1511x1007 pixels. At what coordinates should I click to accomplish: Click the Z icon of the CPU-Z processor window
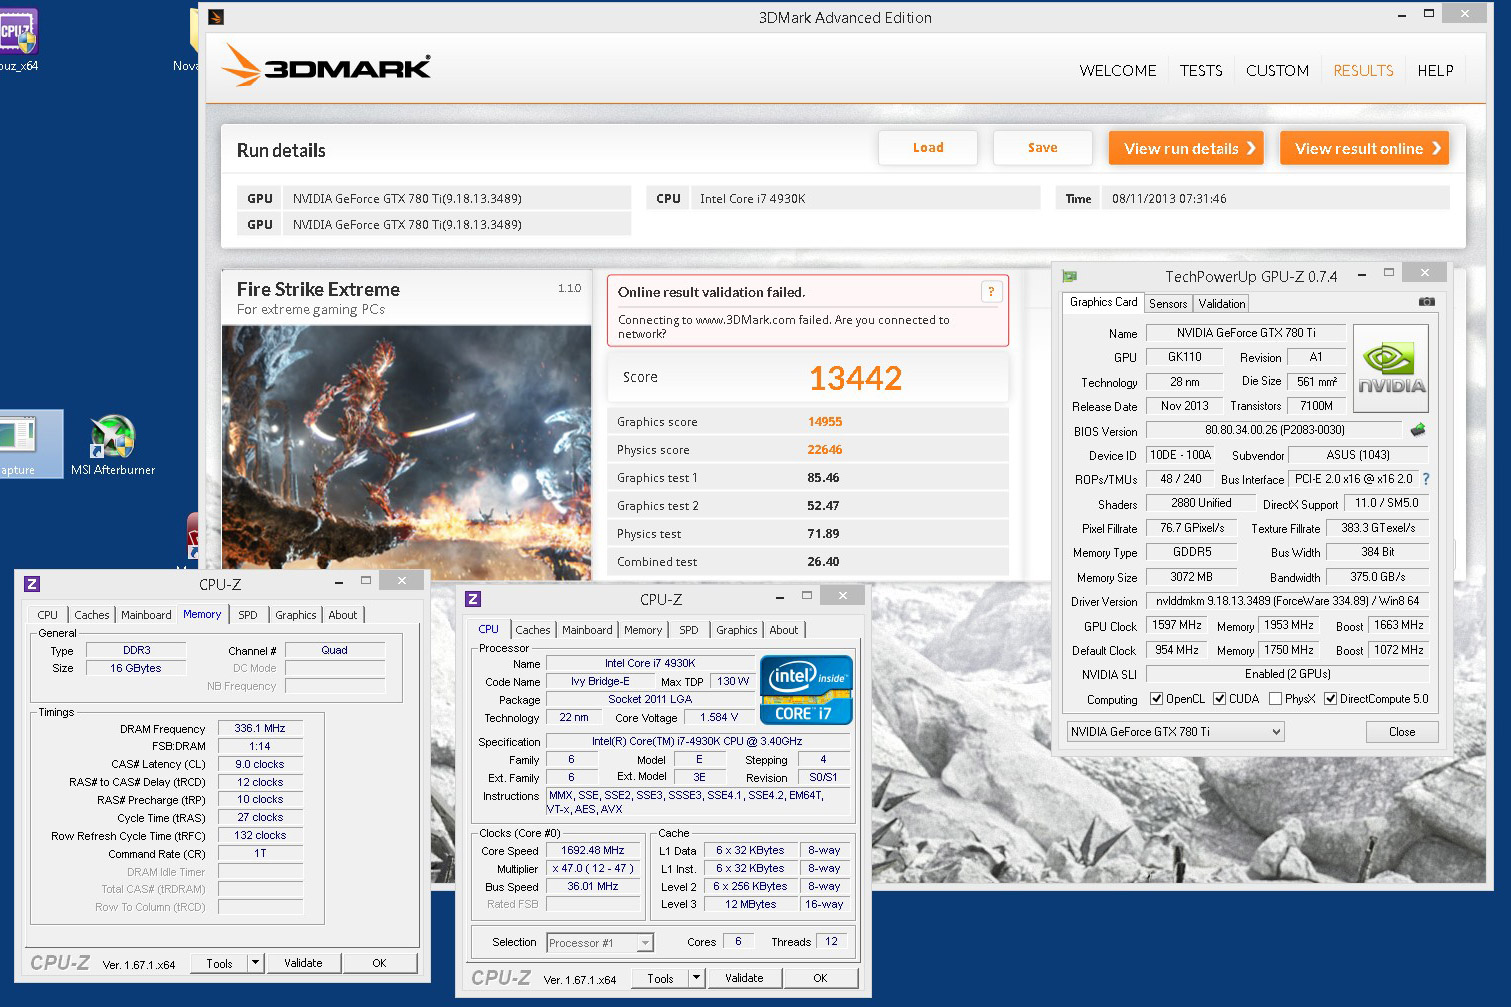pos(473,599)
